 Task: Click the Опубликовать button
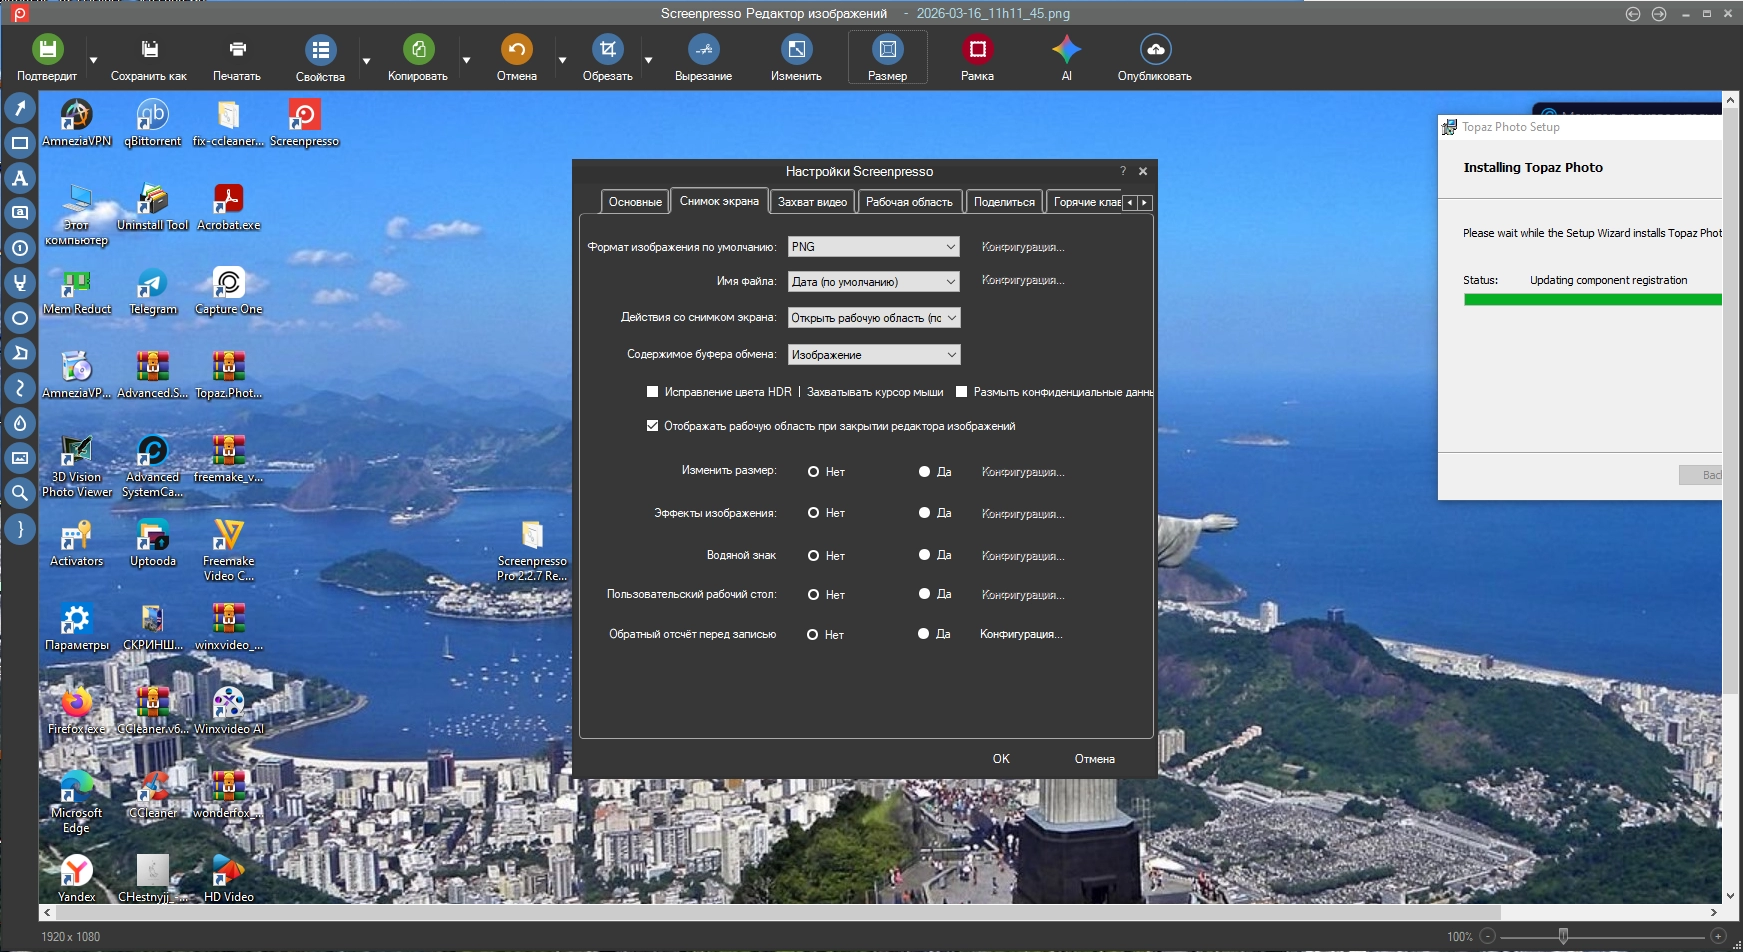click(x=1154, y=59)
